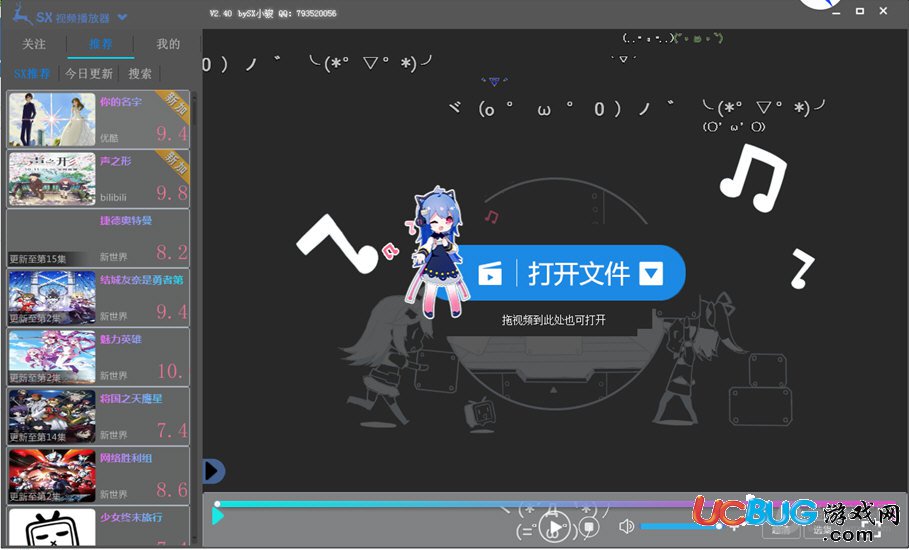The image size is (909, 550).
Task: Open the 魅力英雄 thumbnail
Action: [x=52, y=357]
